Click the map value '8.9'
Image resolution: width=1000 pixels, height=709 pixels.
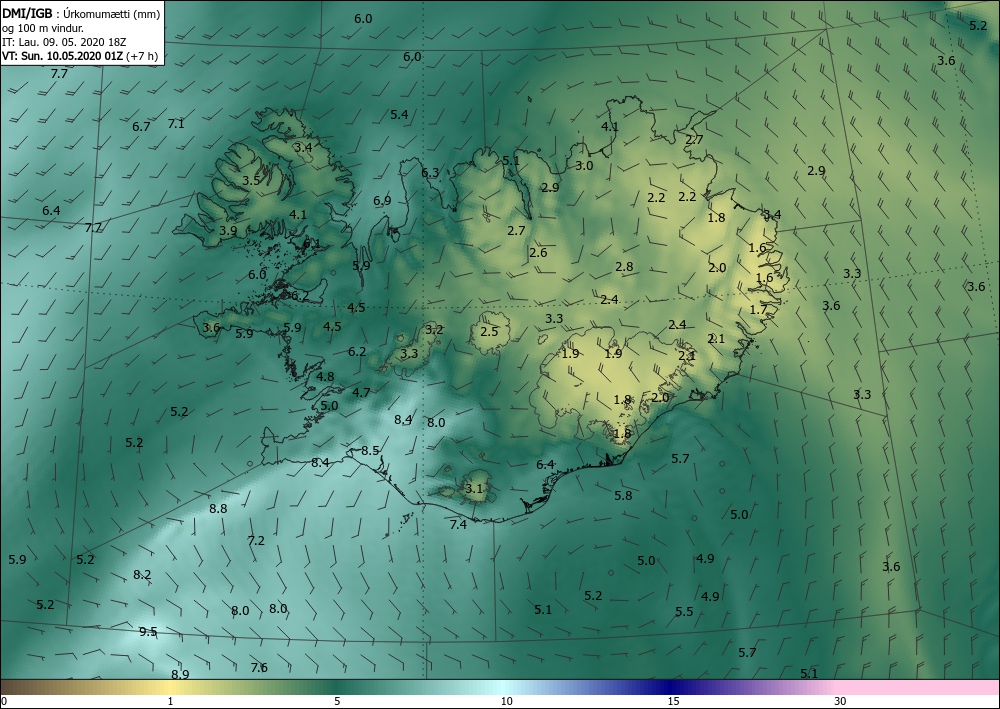180,674
